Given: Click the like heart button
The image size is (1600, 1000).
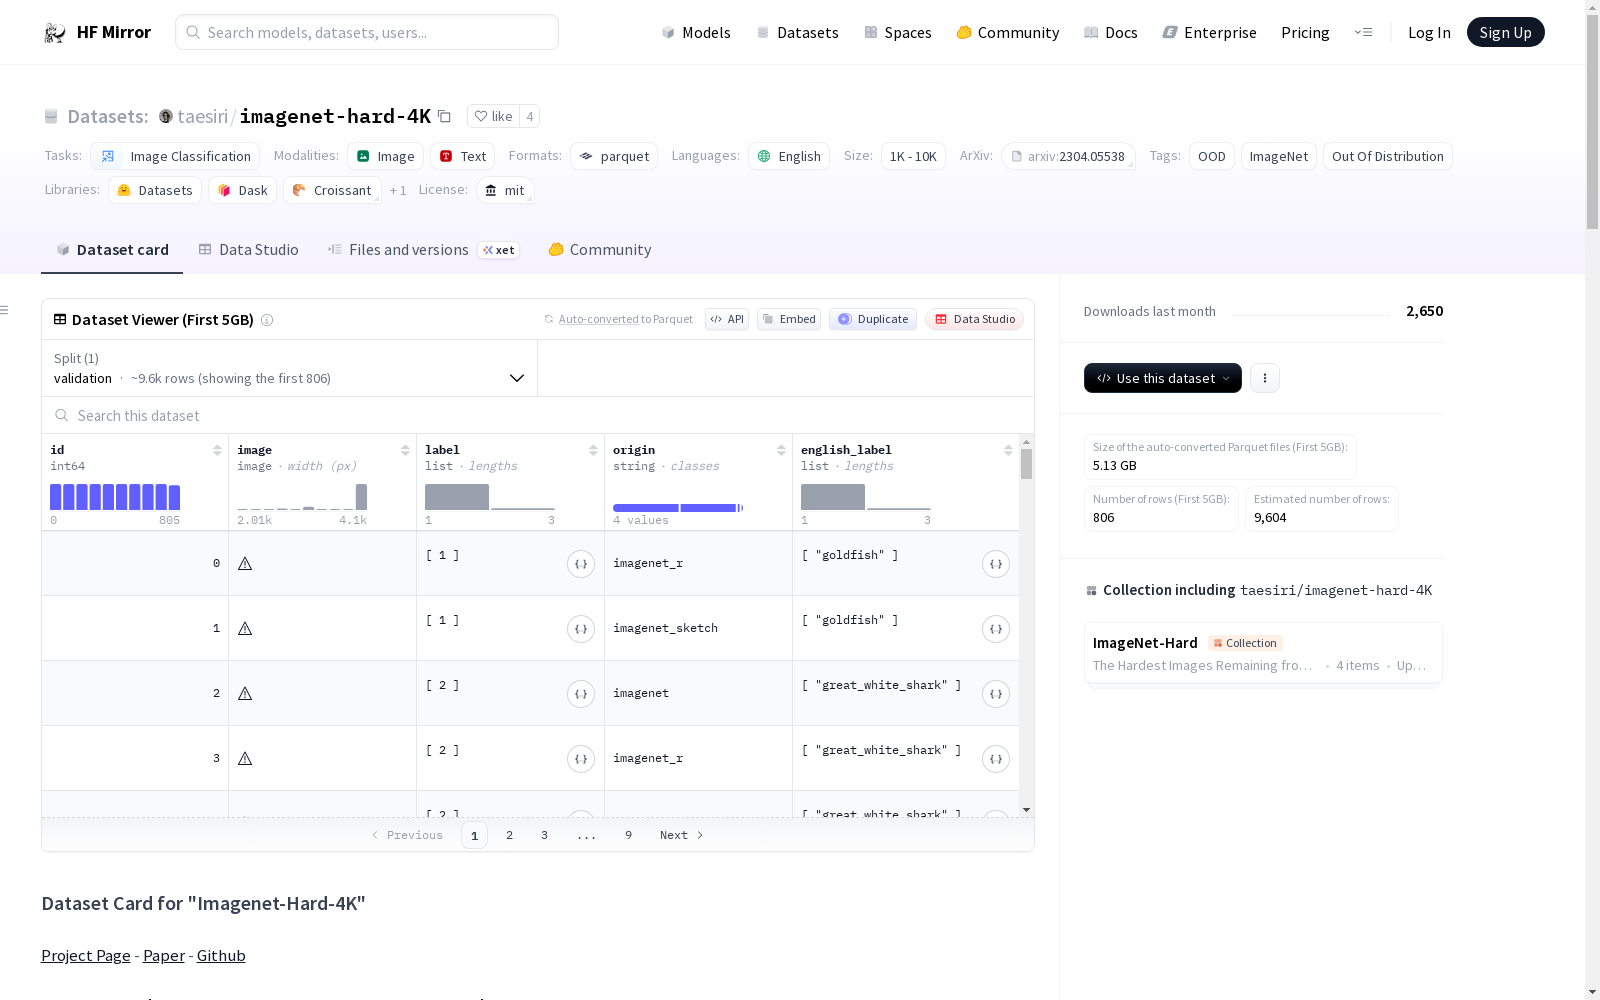Looking at the screenshot, I should (x=493, y=116).
